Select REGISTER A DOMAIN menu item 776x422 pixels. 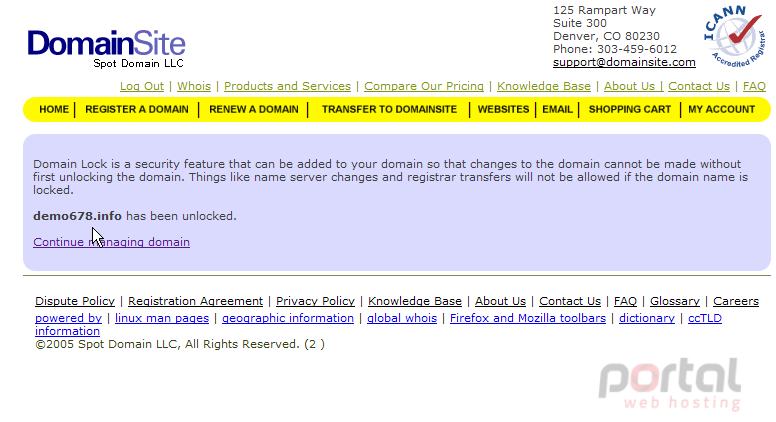pyautogui.click(x=137, y=109)
